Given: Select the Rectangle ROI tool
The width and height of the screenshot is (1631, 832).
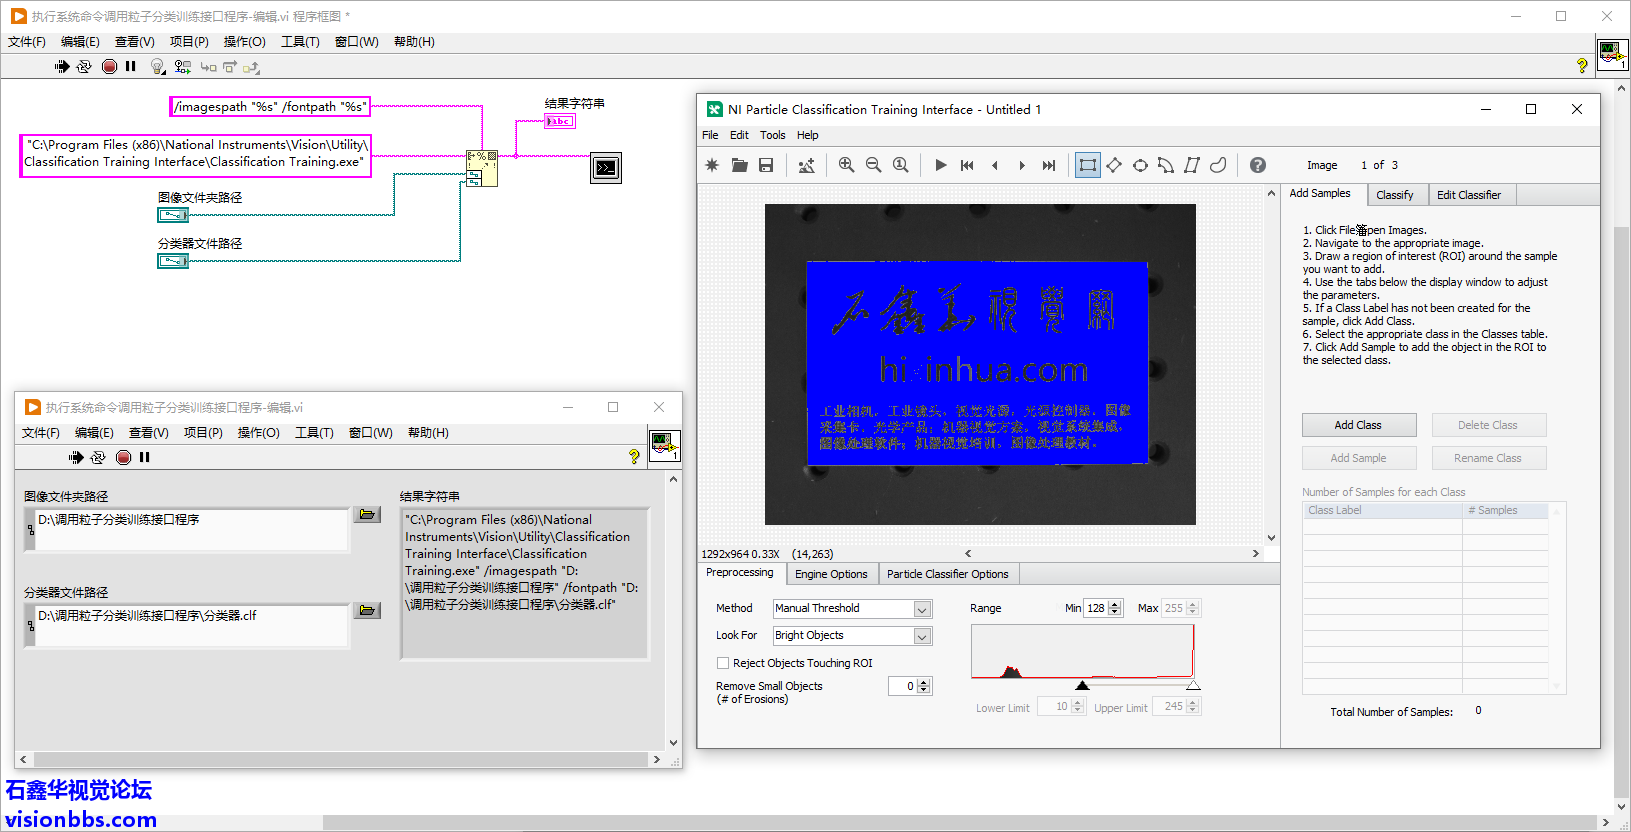Looking at the screenshot, I should tap(1087, 165).
